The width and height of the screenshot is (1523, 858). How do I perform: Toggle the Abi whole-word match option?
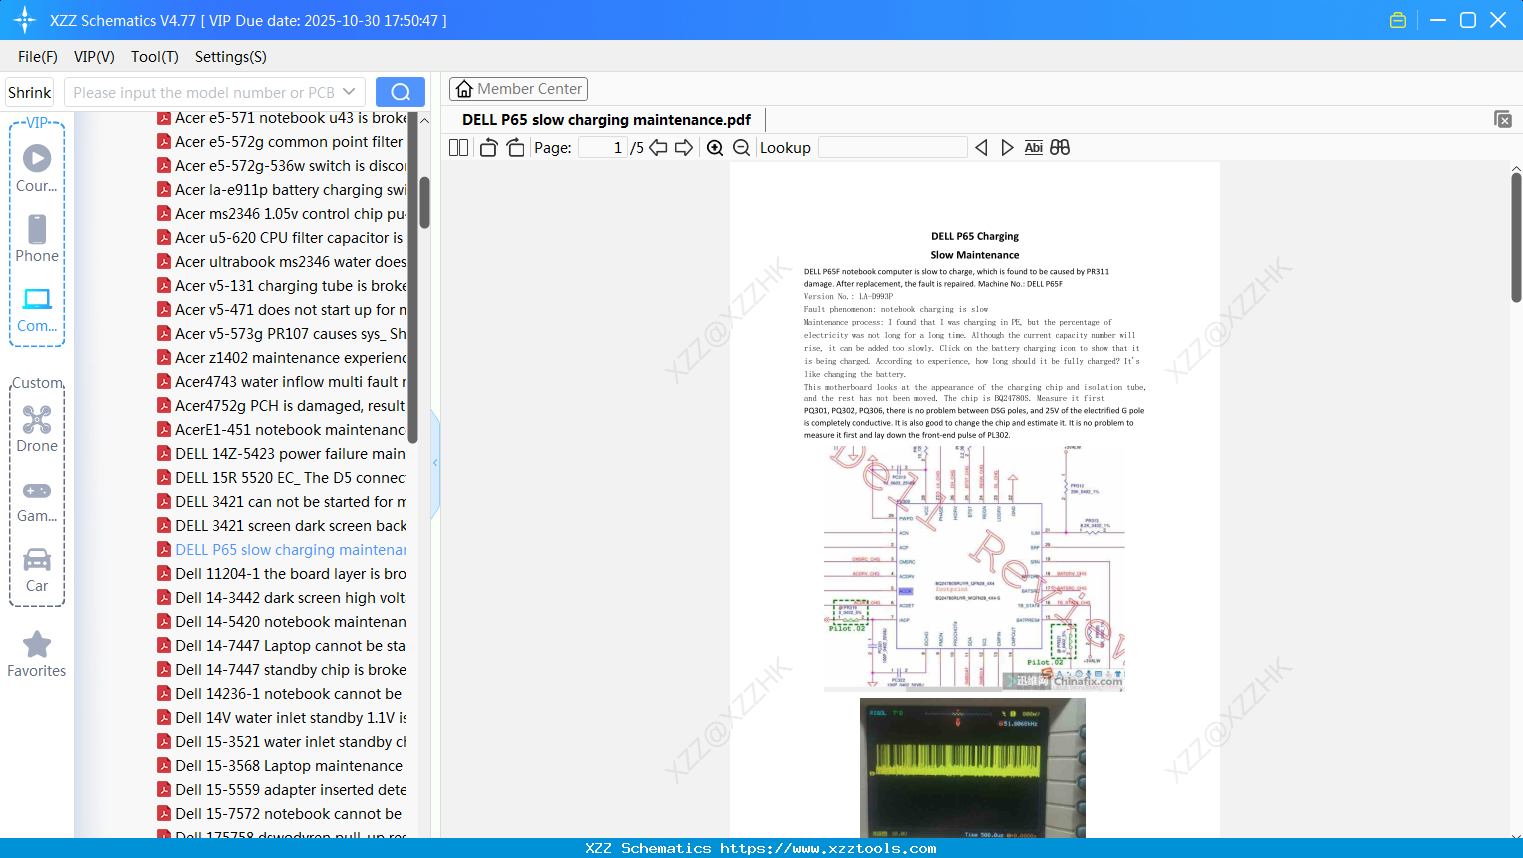coord(1034,148)
